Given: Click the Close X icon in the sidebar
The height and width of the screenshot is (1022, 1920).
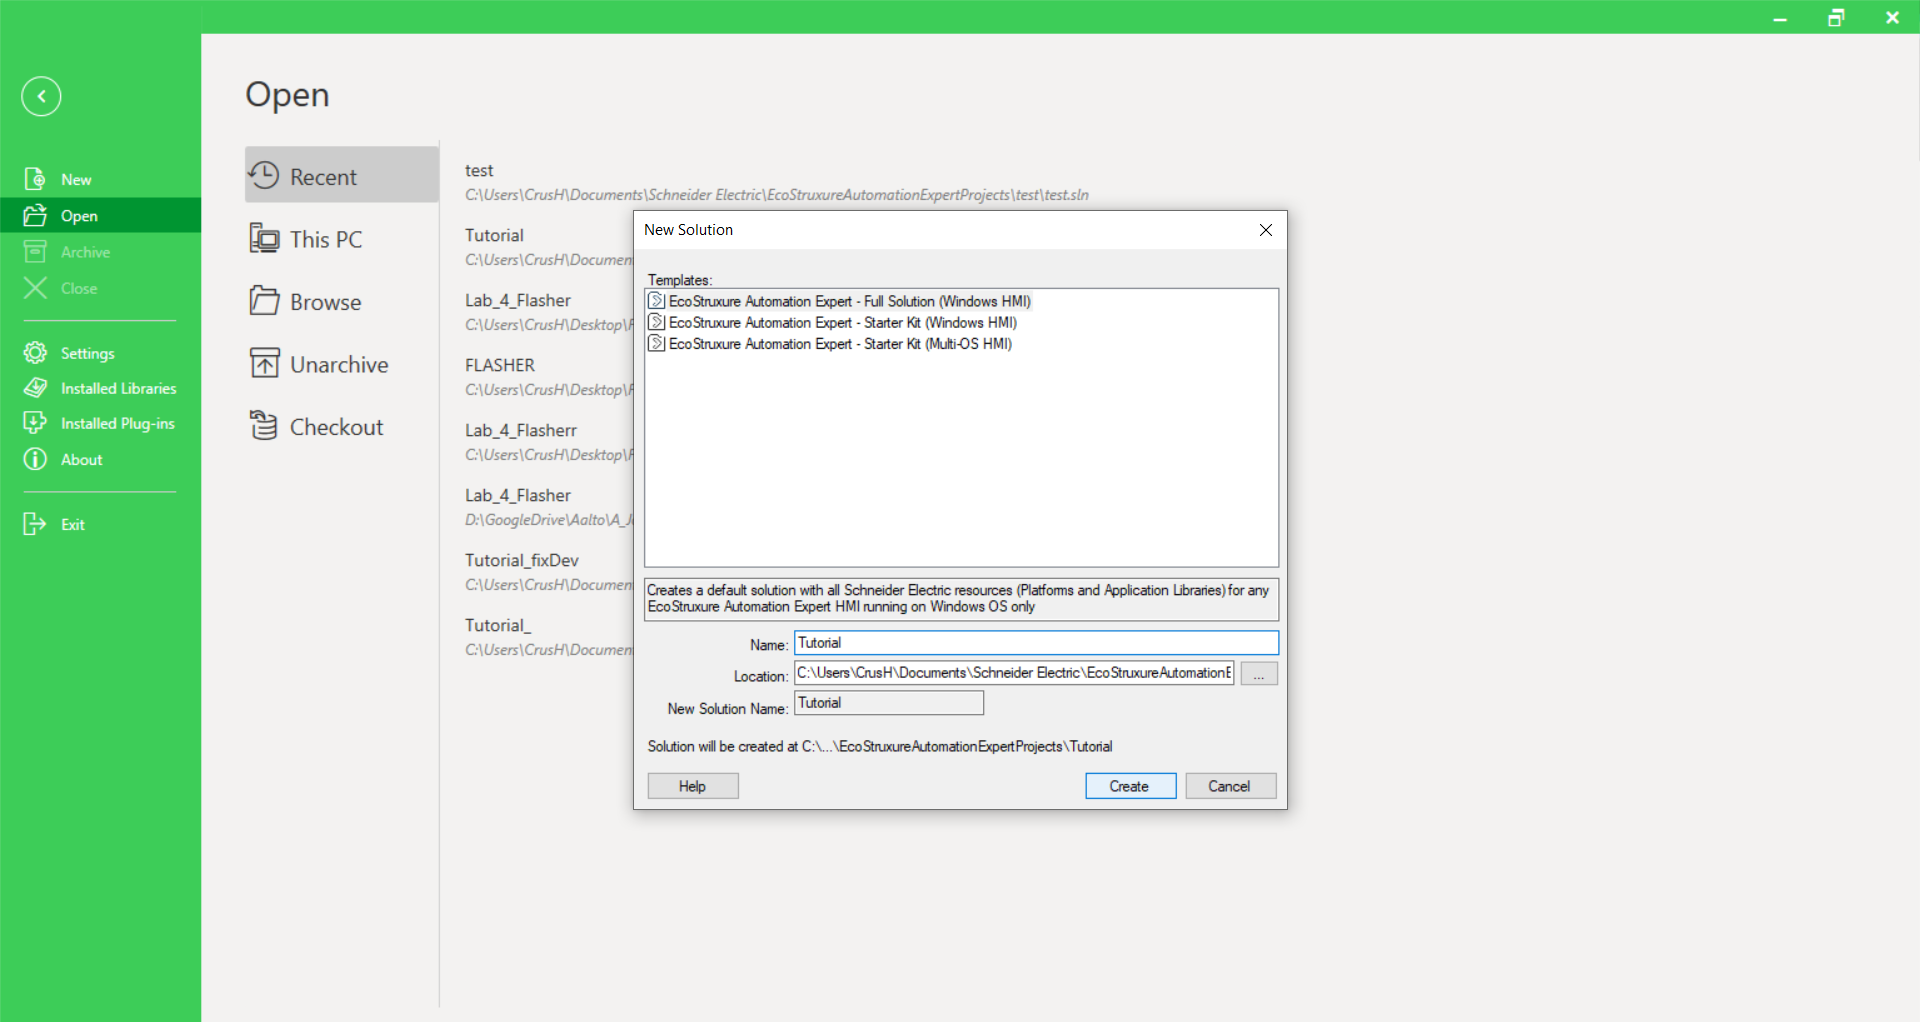Looking at the screenshot, I should click(35, 288).
